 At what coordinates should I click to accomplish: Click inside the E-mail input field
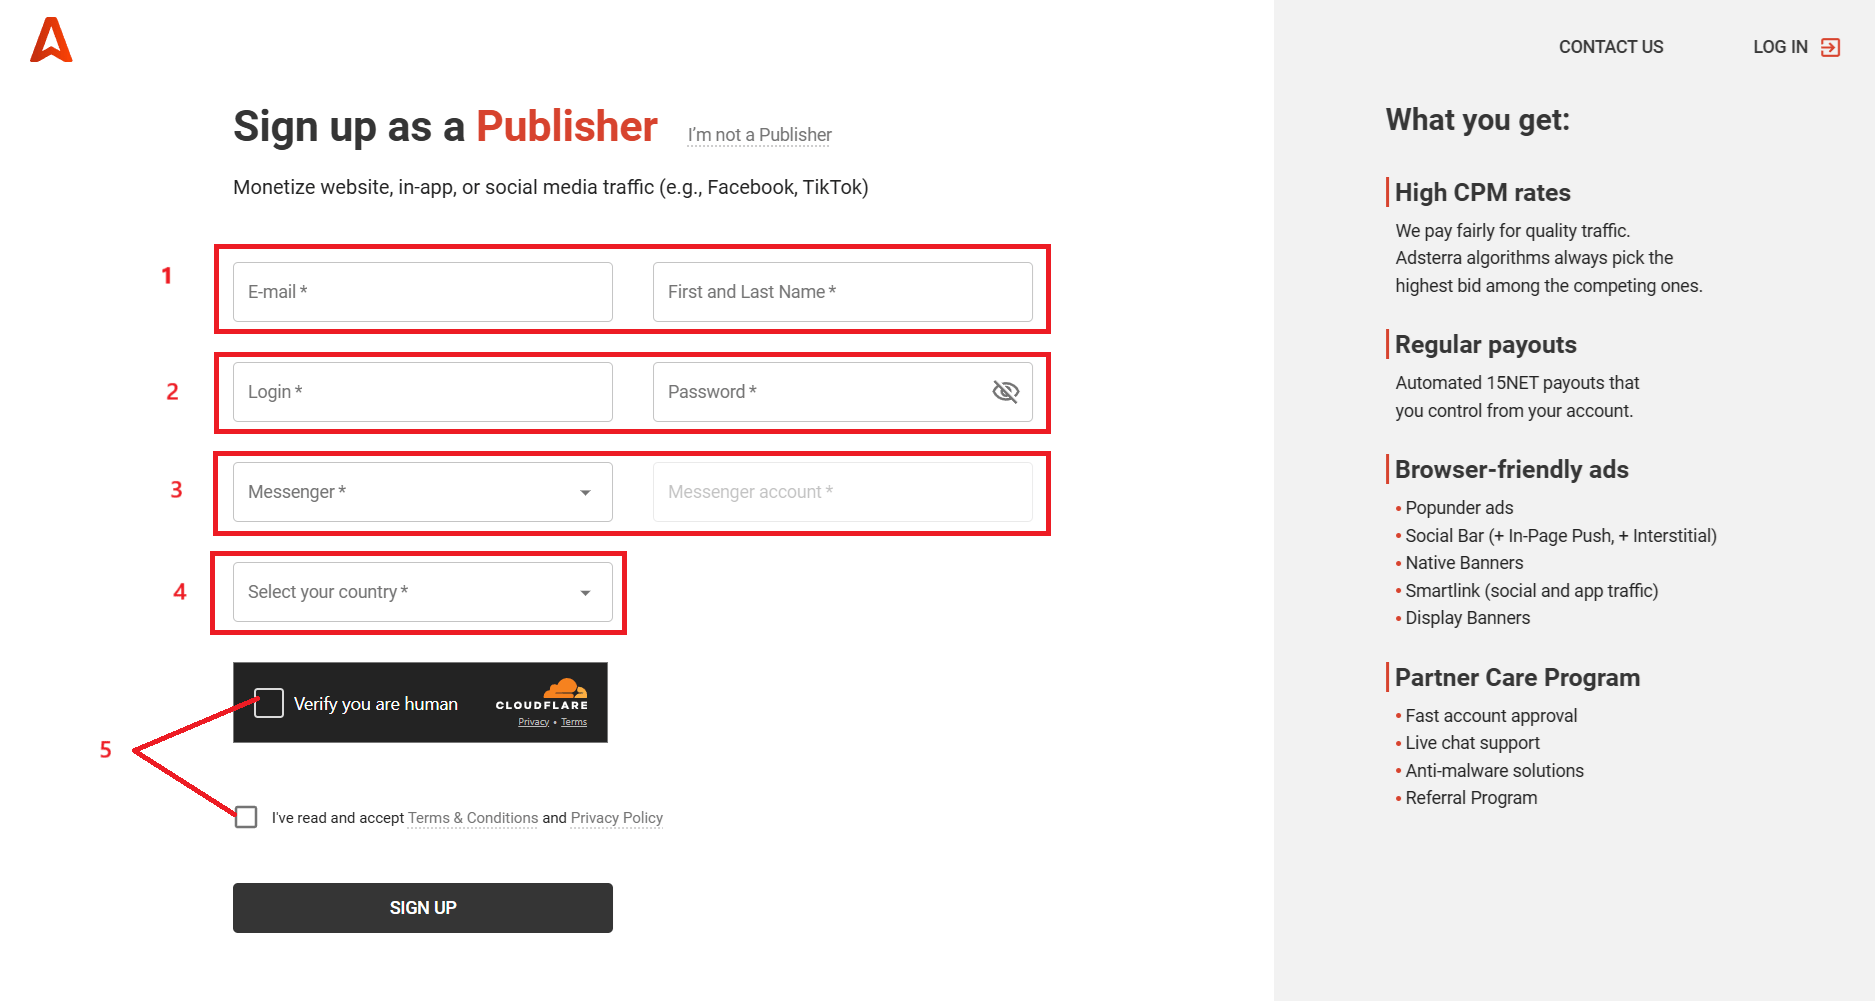(x=420, y=292)
